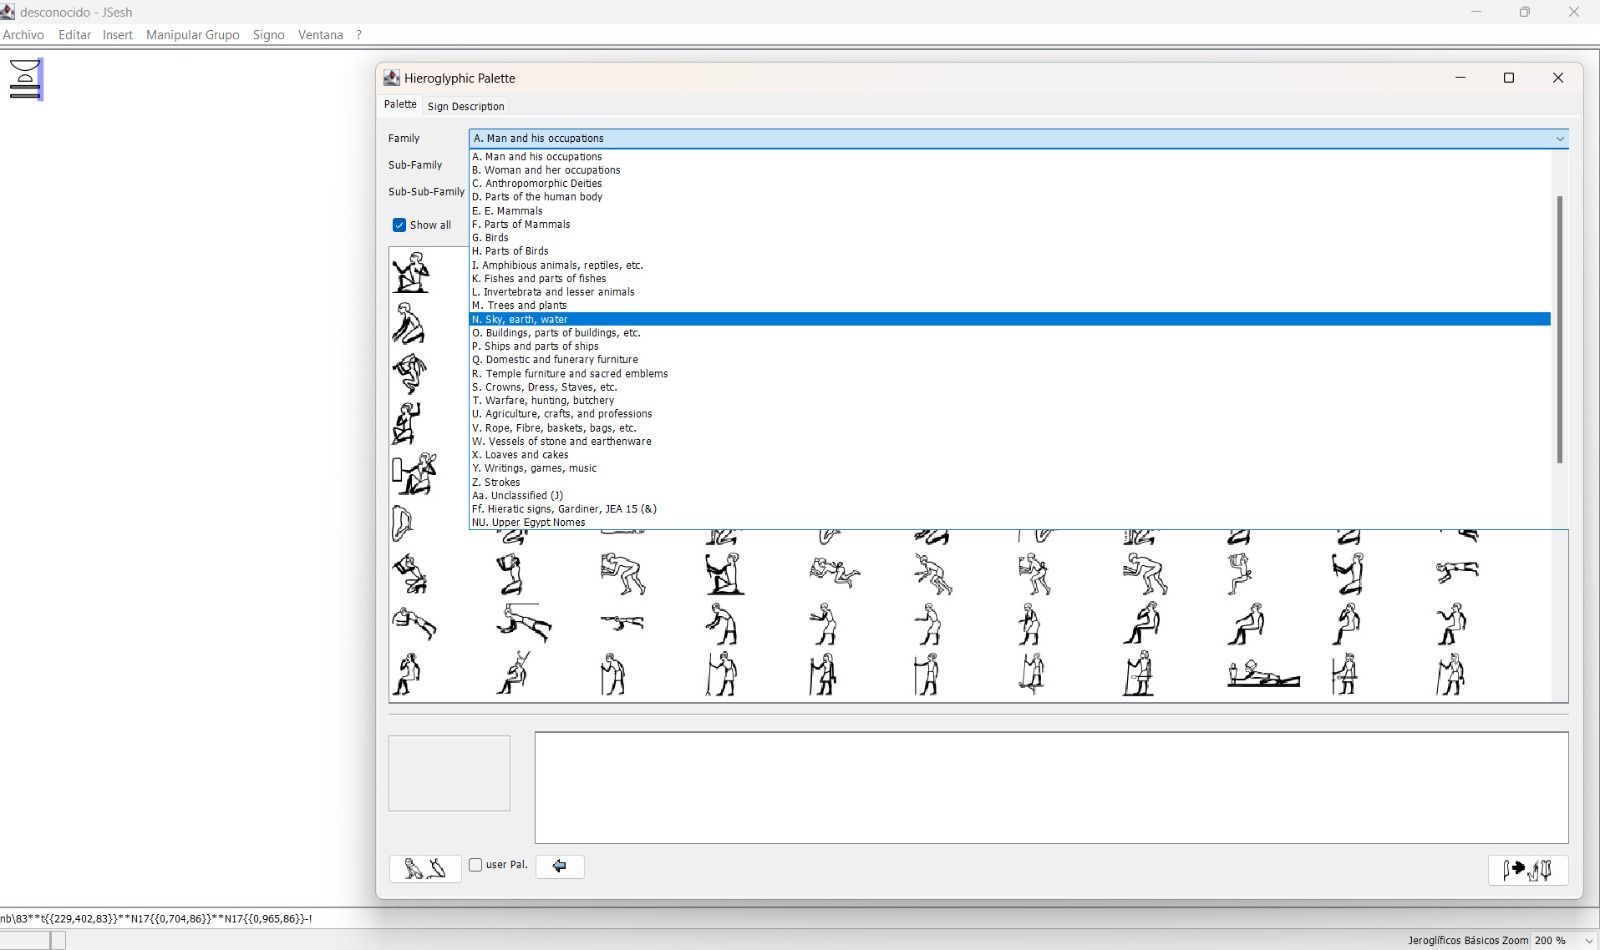This screenshot has height=950, width=1600.
Task: Choose the fallen man glyph with line above
Action: 523,622
